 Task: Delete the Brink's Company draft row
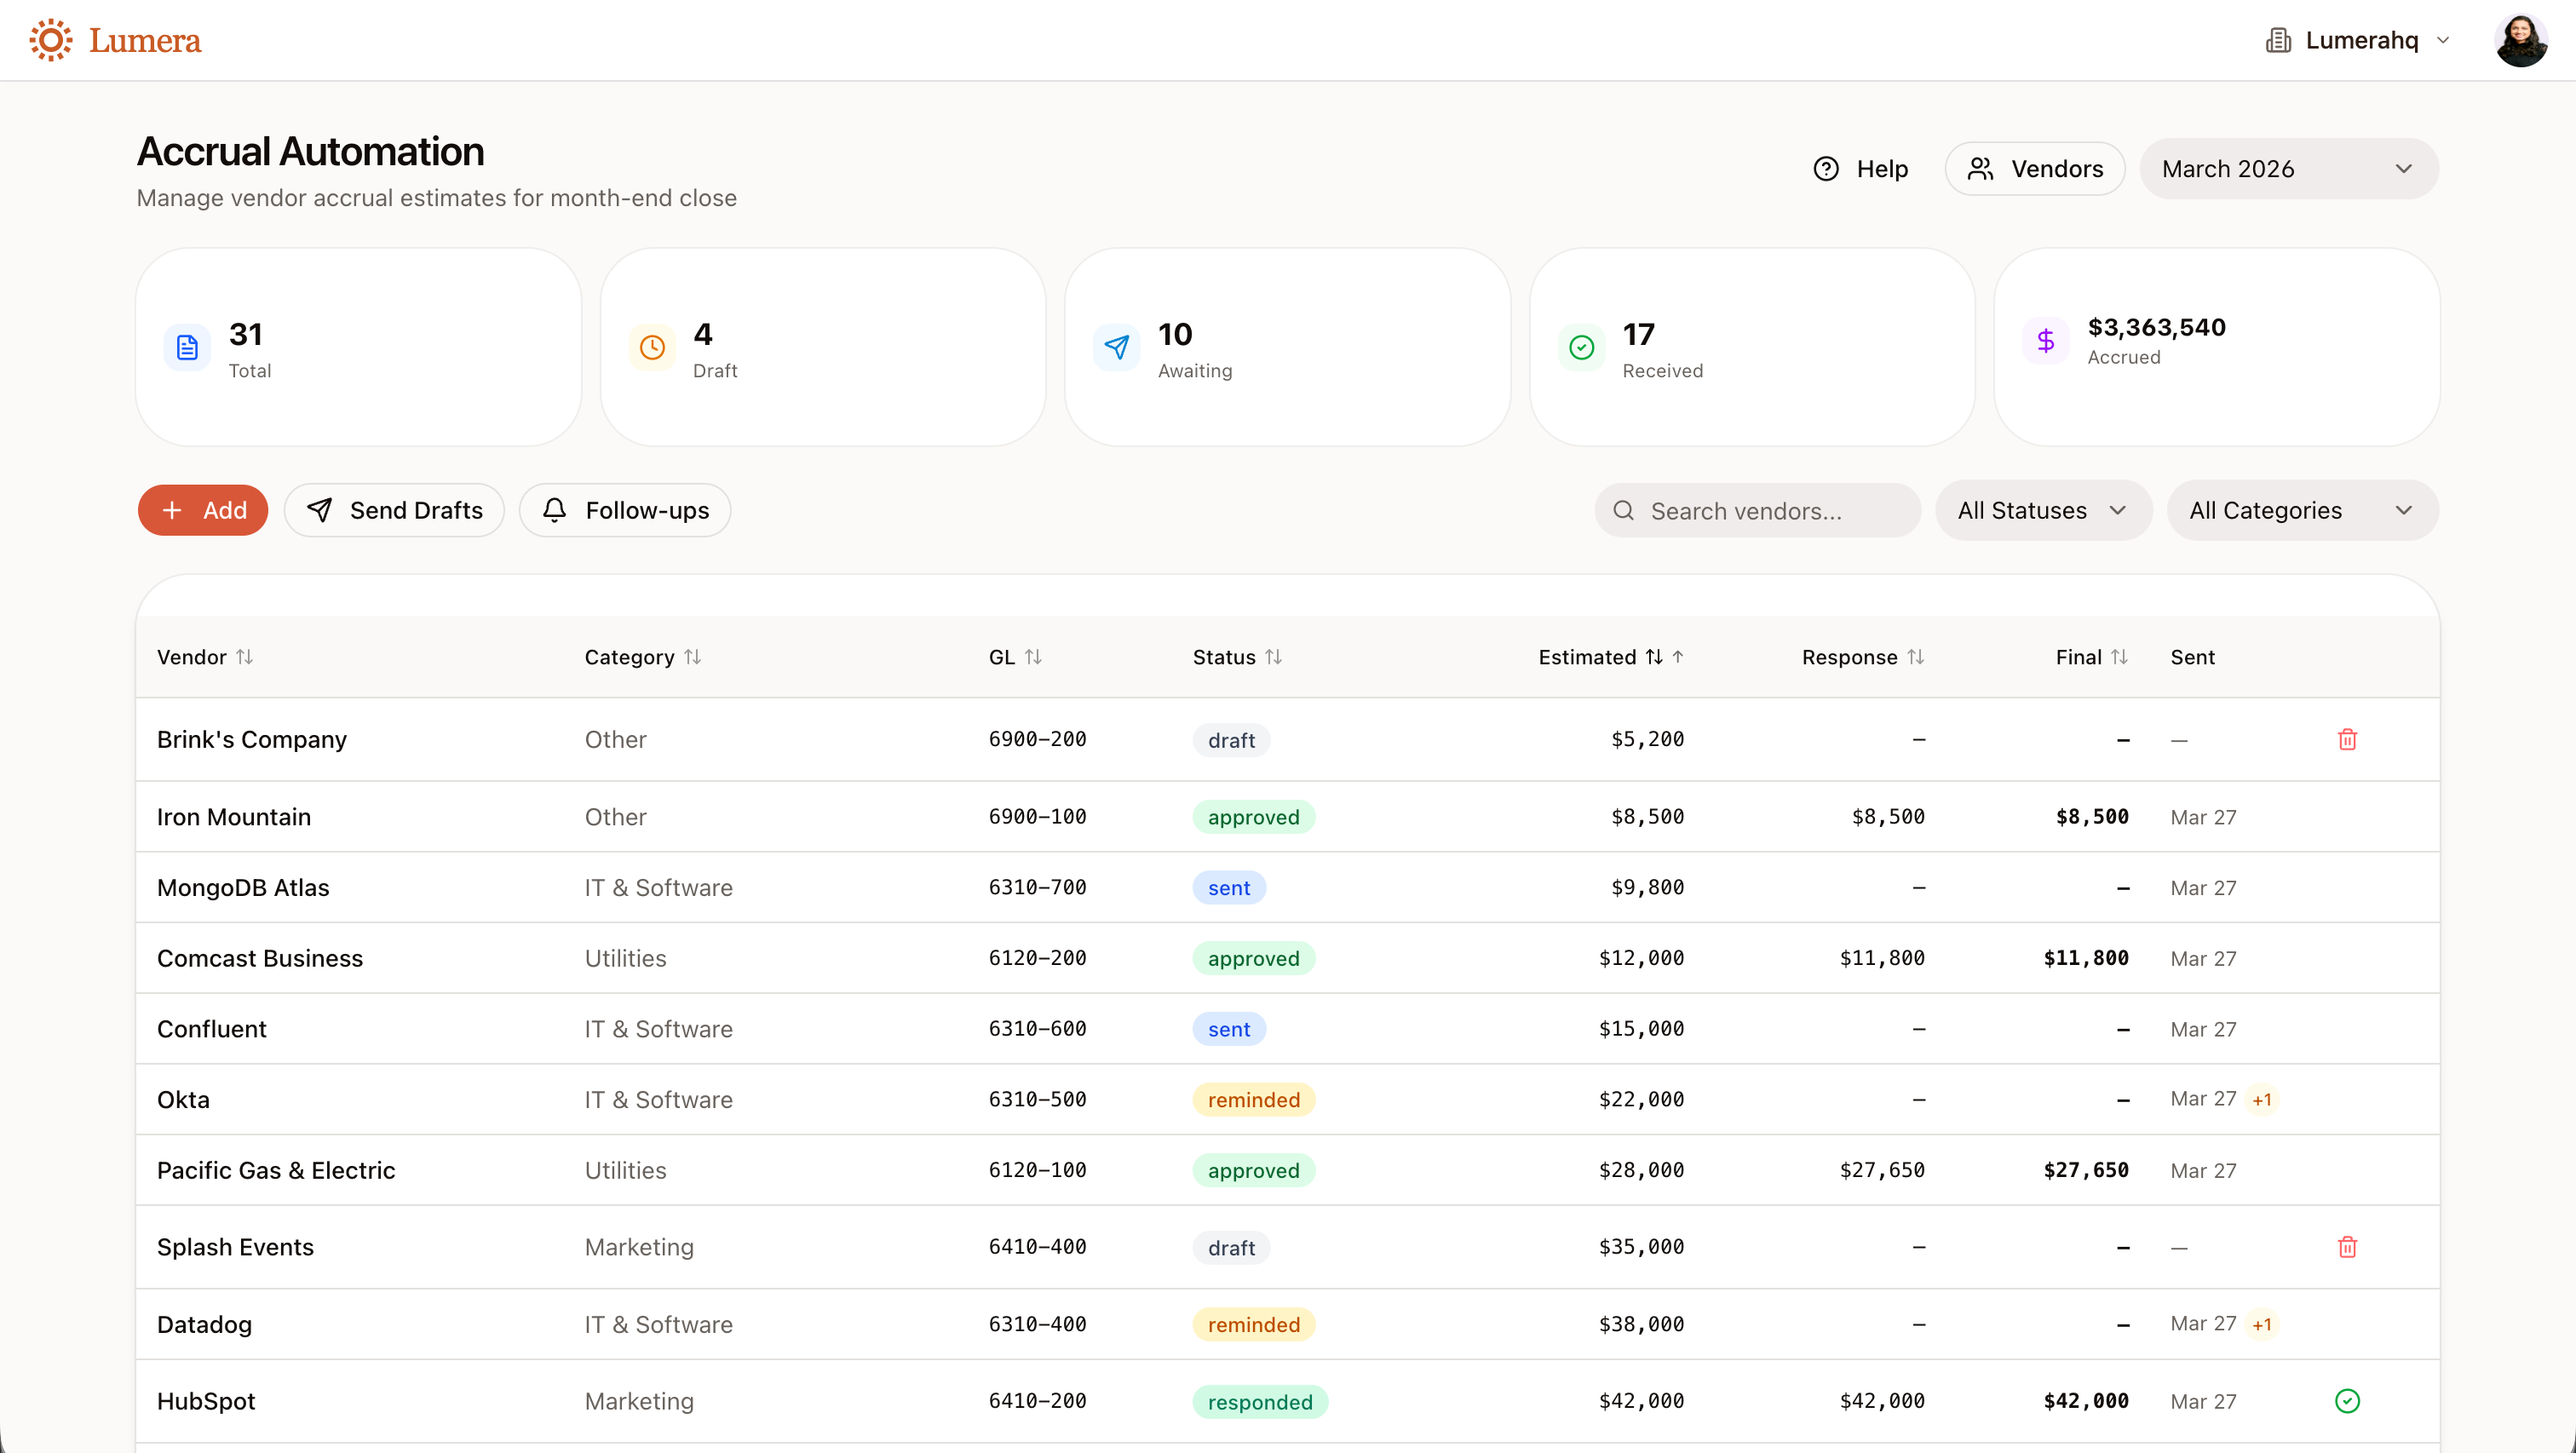(2347, 739)
